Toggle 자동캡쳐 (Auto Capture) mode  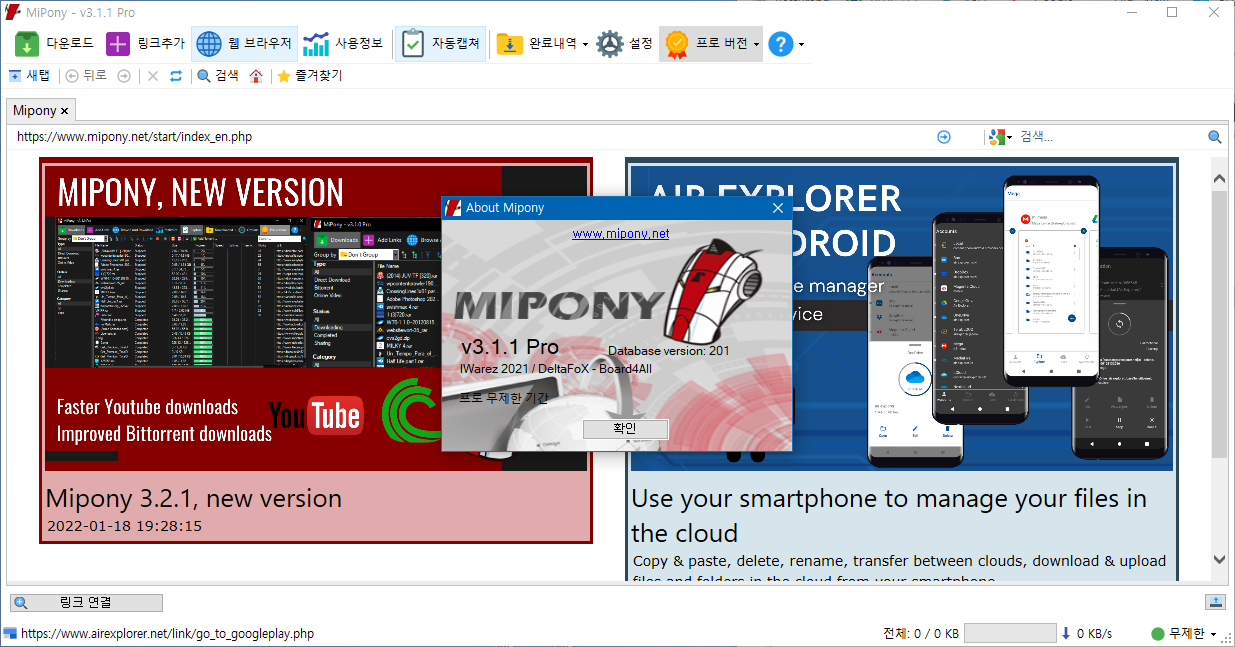click(x=440, y=44)
